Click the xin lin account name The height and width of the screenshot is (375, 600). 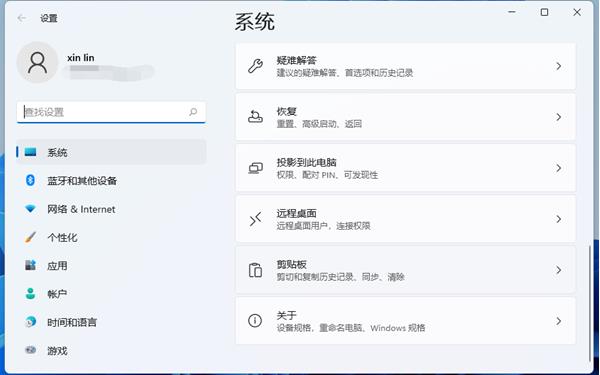[x=81, y=58]
